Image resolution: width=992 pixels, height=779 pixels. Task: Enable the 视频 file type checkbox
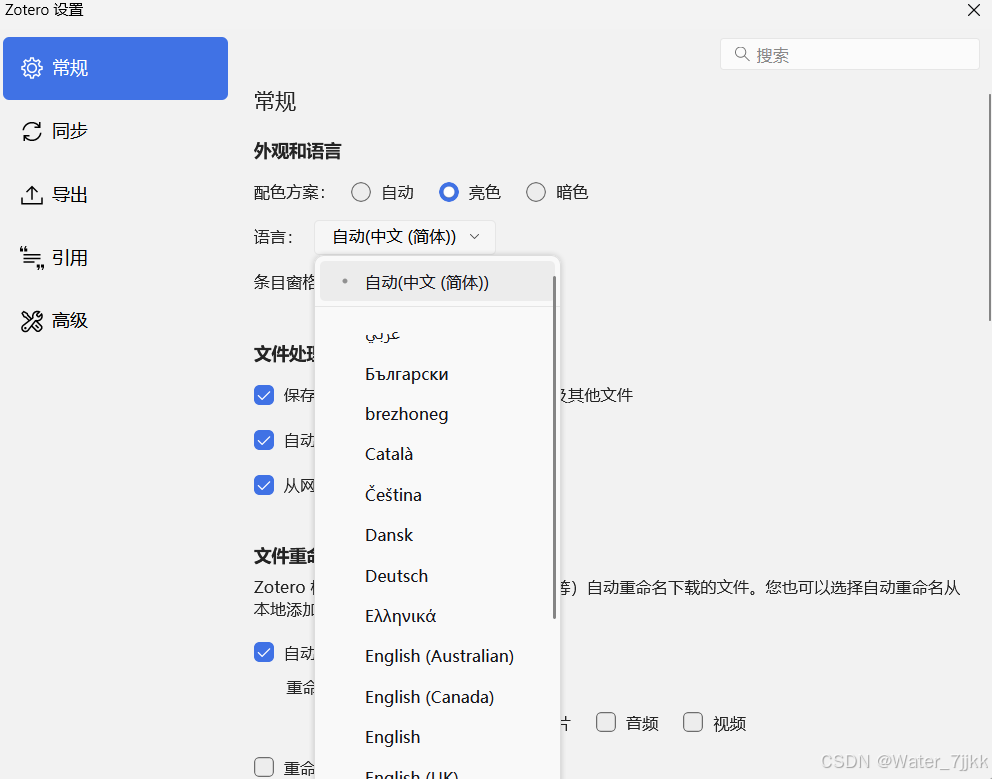point(693,722)
